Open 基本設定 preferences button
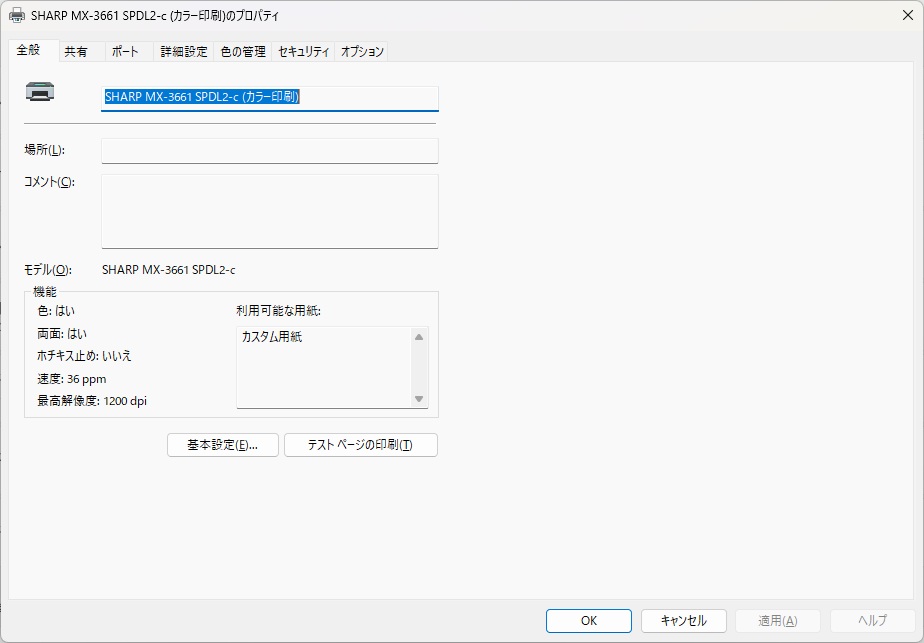The width and height of the screenshot is (924, 643). (222, 445)
